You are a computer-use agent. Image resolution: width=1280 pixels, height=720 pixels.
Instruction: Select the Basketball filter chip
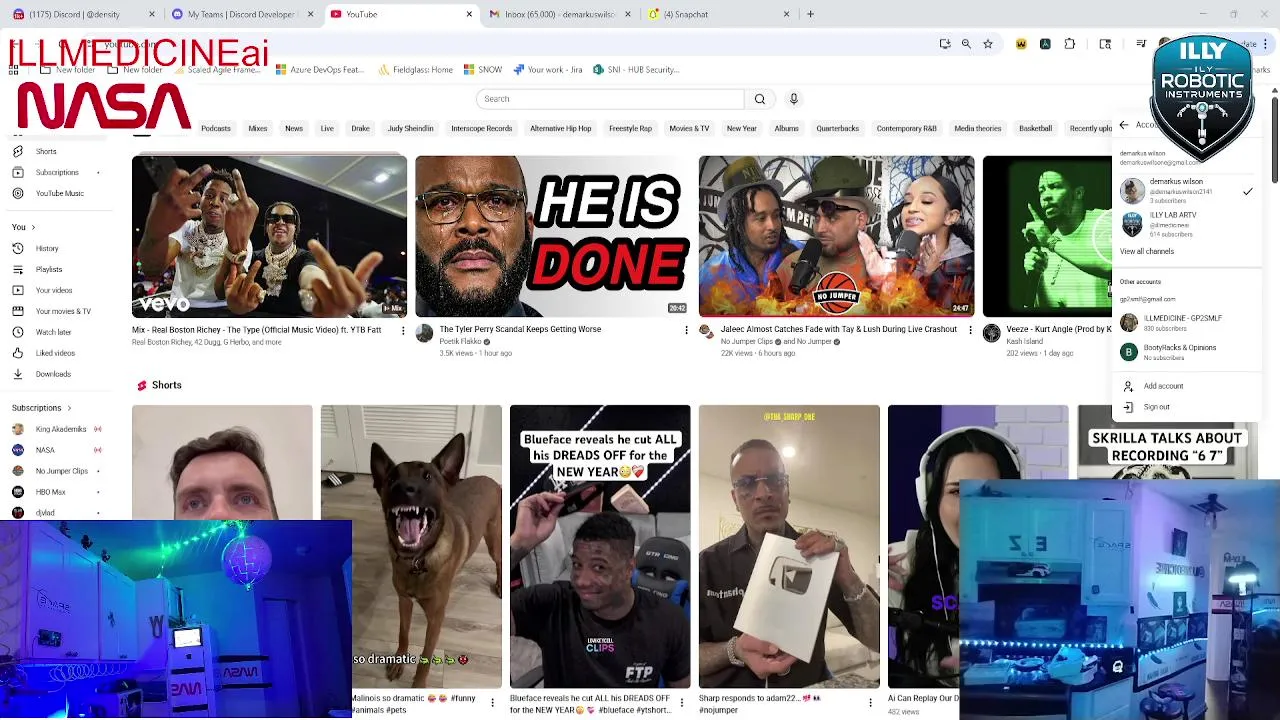tap(1036, 128)
